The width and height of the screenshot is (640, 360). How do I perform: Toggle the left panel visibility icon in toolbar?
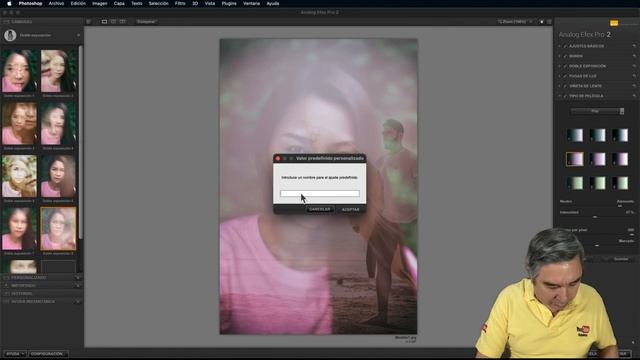[x=89, y=22]
